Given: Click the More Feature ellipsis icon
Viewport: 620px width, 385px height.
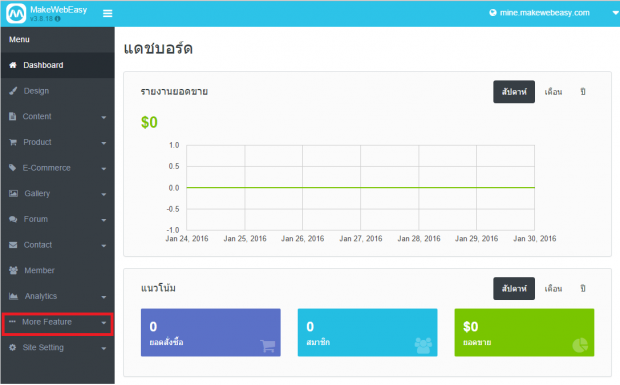Looking at the screenshot, I should [x=12, y=321].
